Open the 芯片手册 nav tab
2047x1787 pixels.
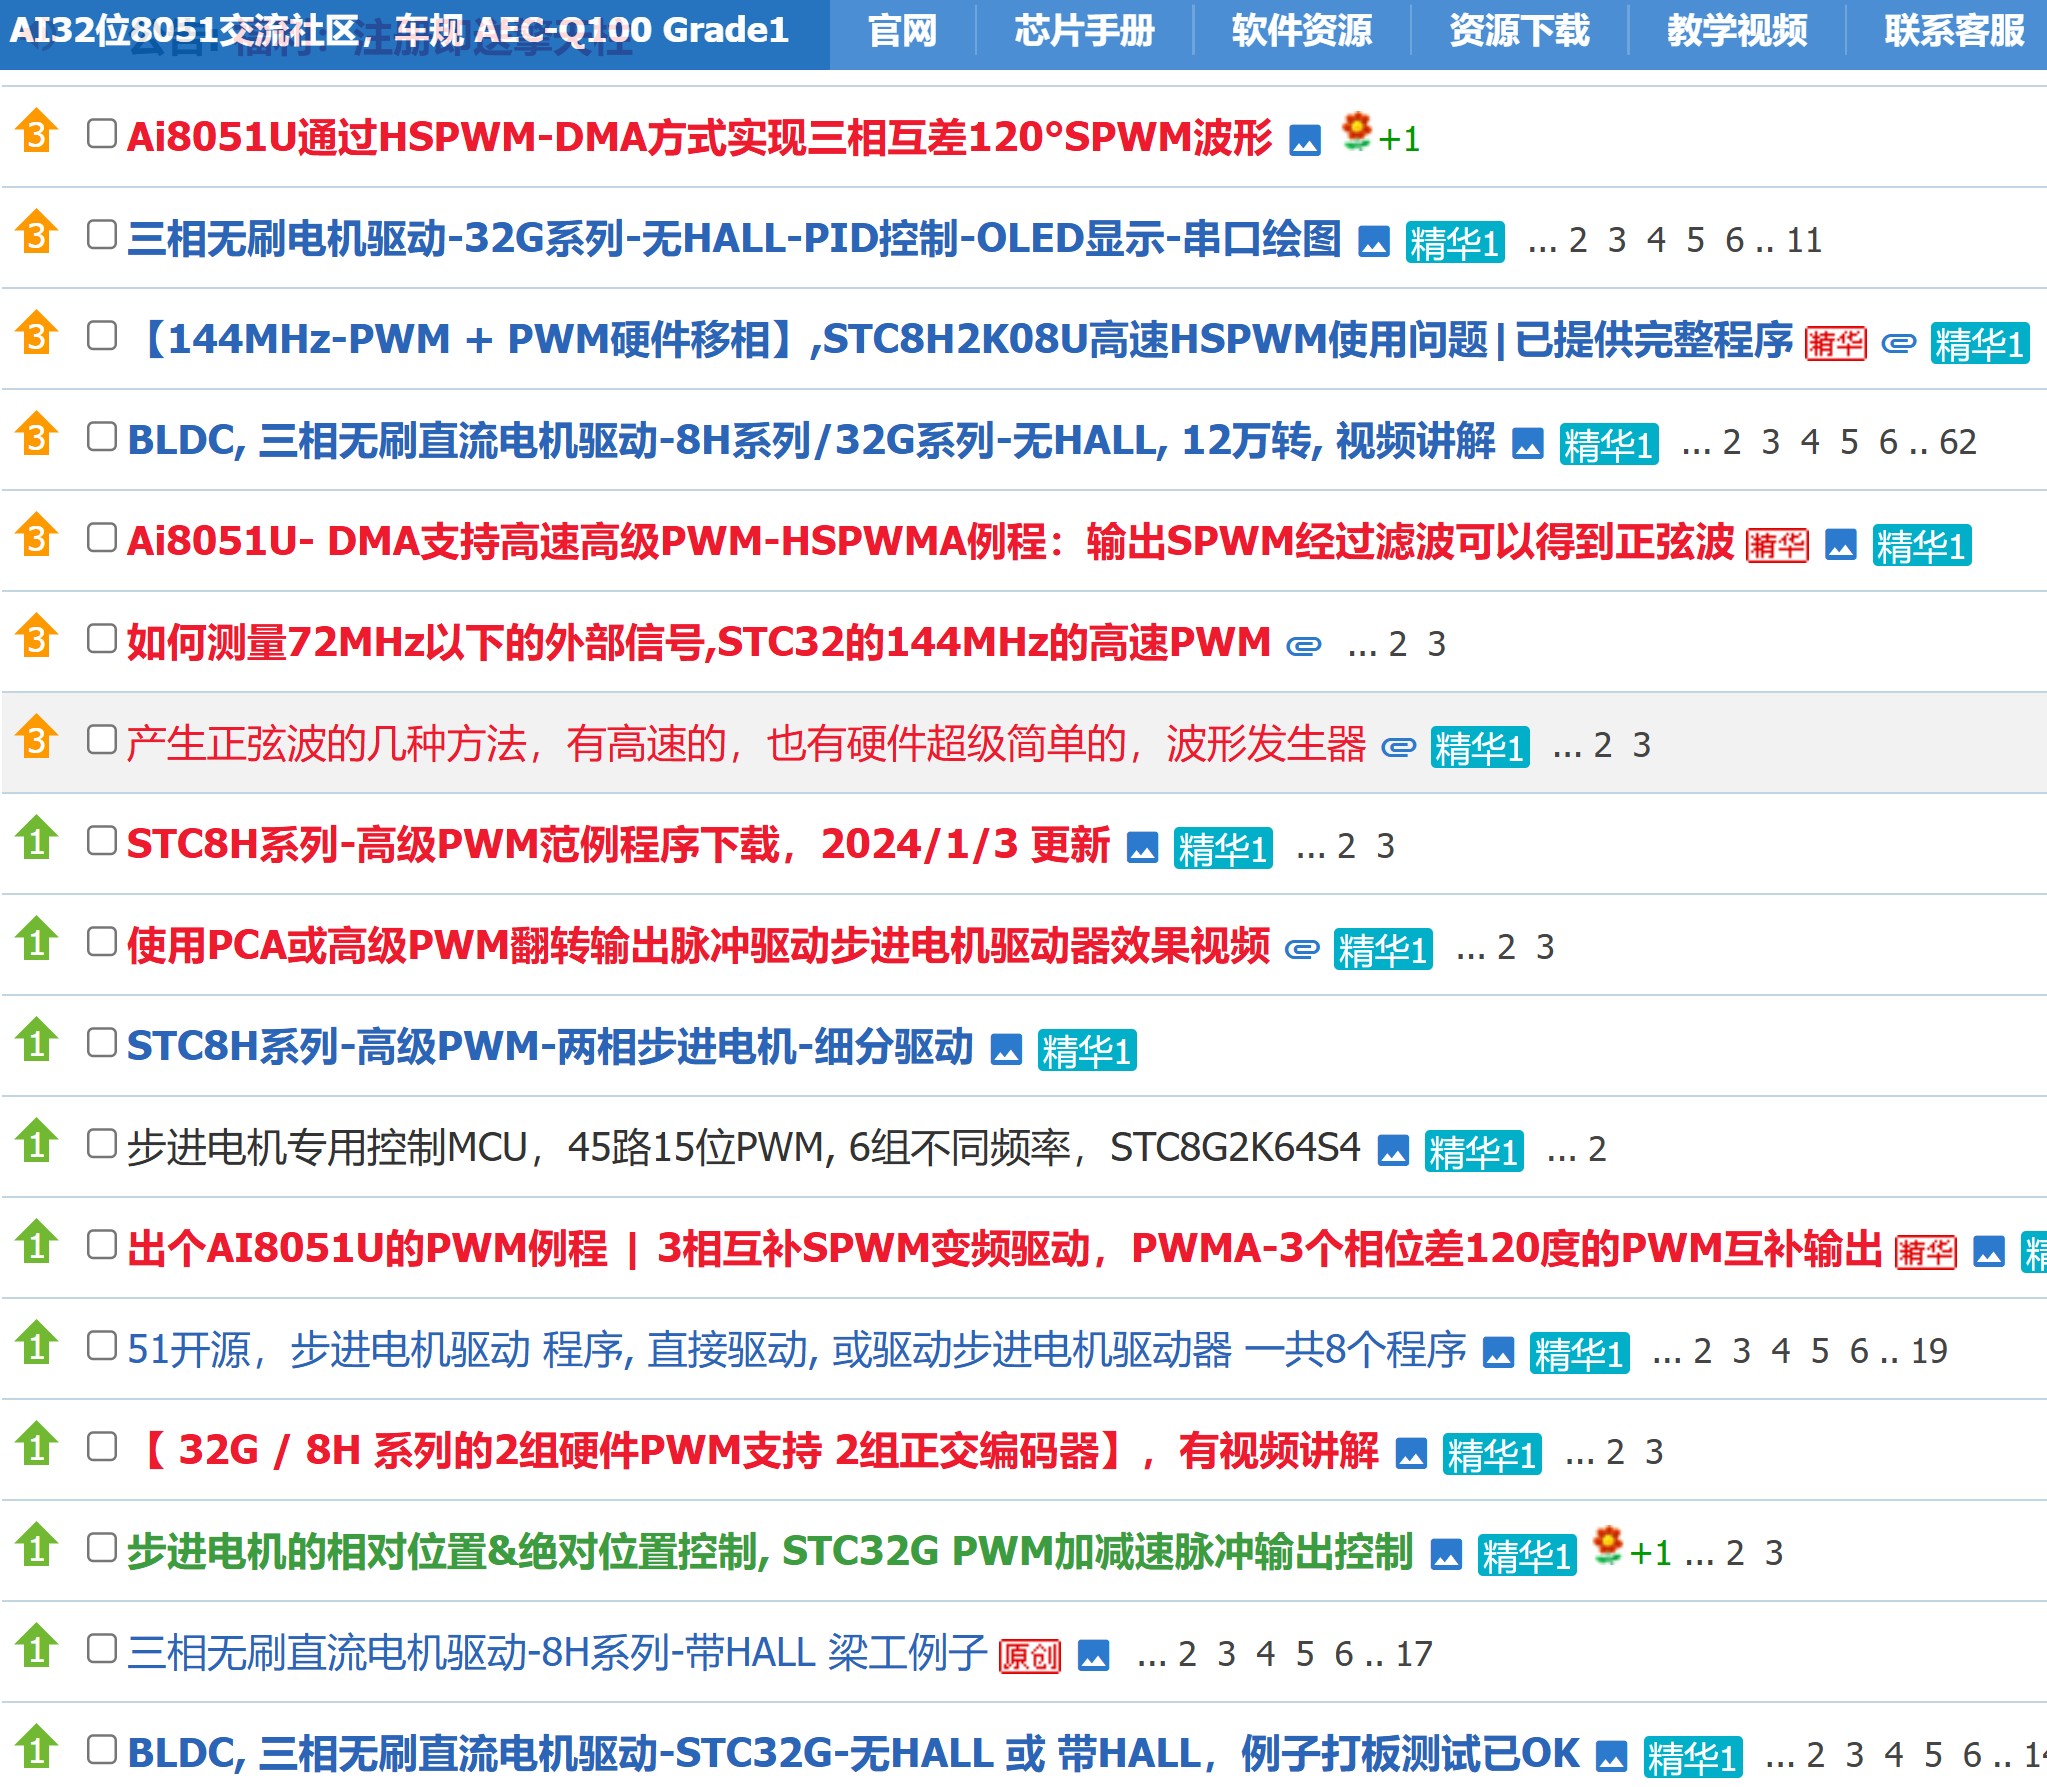click(x=1084, y=31)
